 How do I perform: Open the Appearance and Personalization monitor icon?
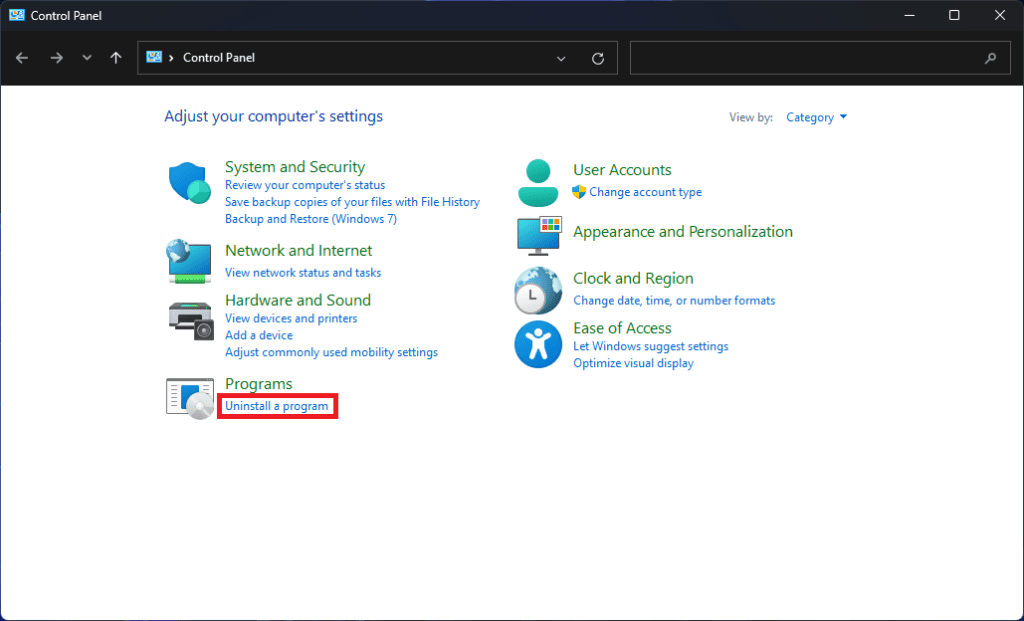[x=538, y=235]
